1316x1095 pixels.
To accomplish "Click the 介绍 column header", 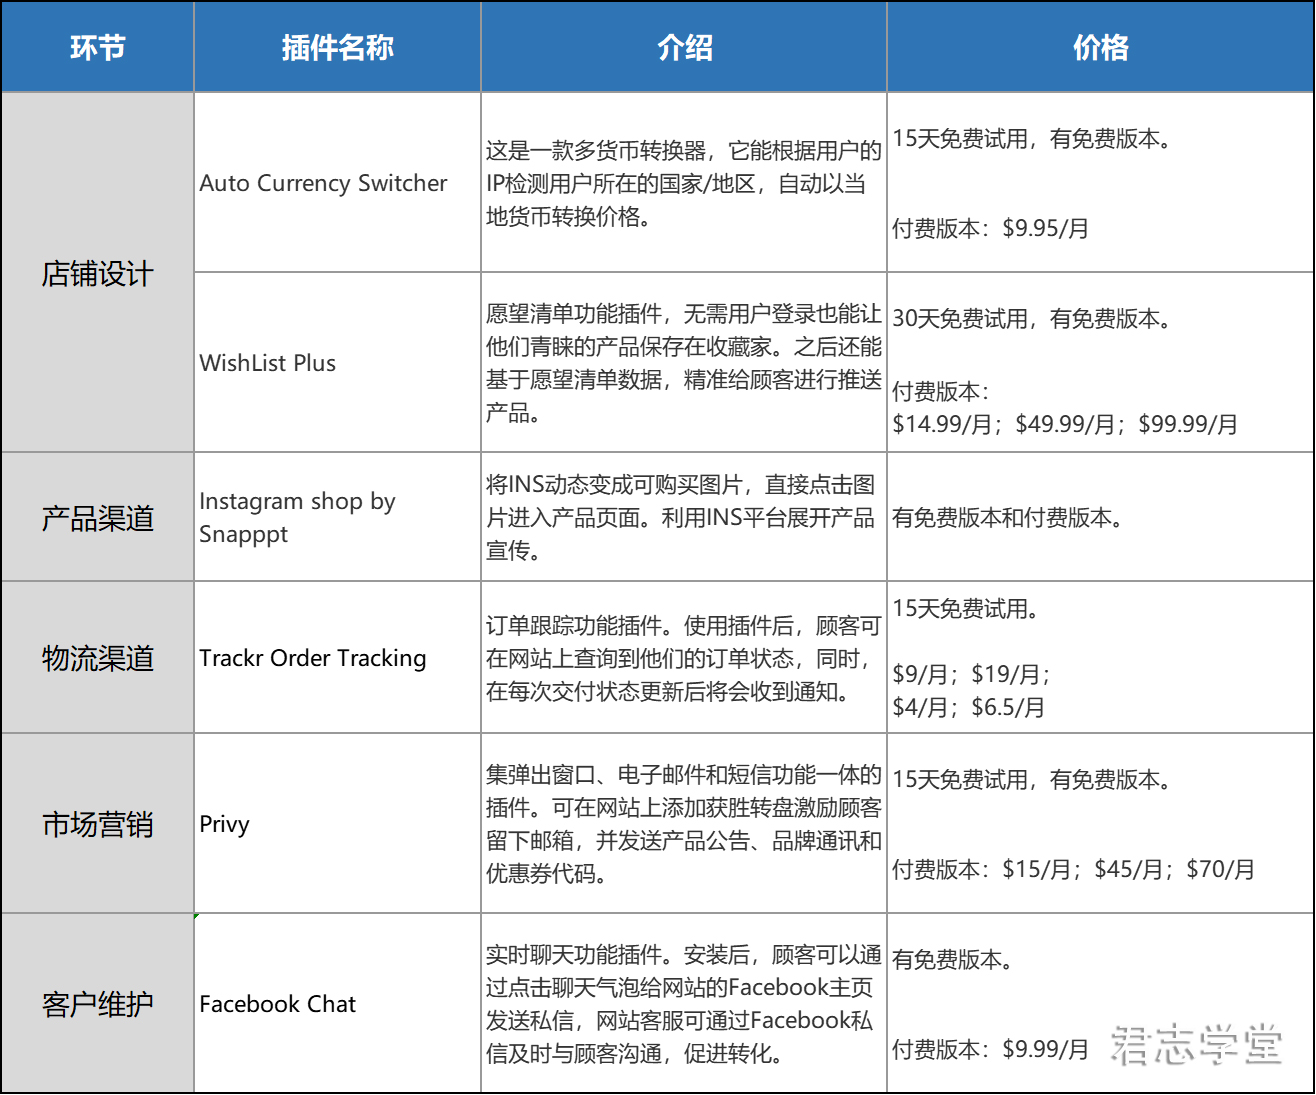I will click(684, 47).
